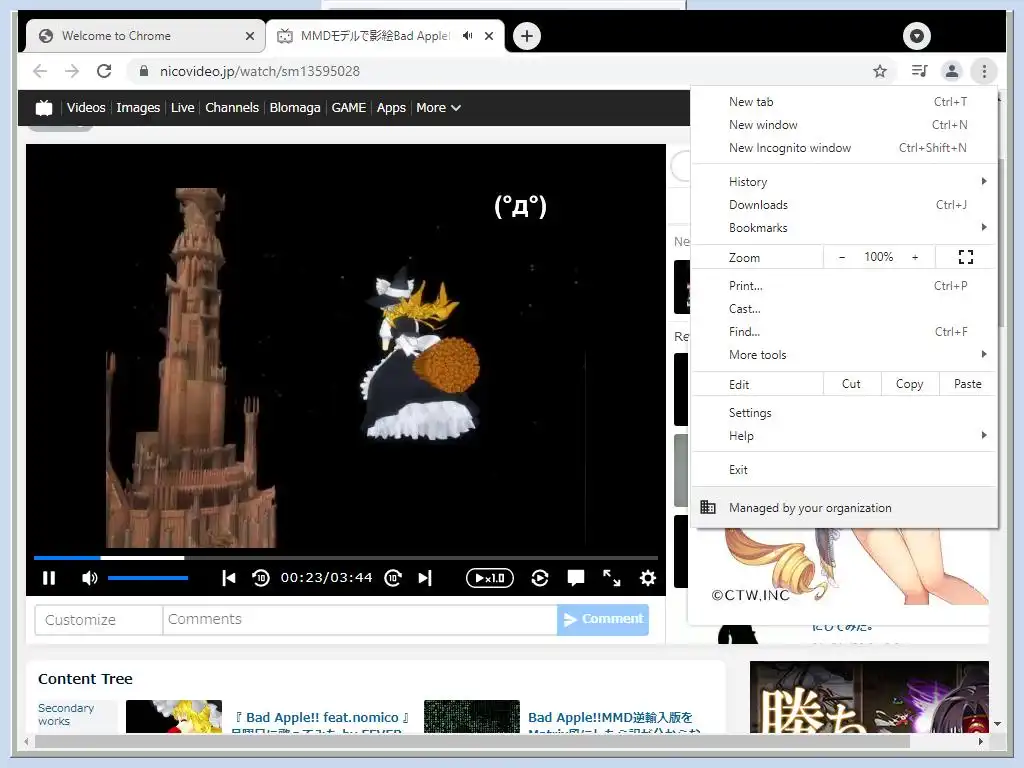Image resolution: width=1024 pixels, height=768 pixels.
Task: Click the Comments input field
Action: coord(360,619)
